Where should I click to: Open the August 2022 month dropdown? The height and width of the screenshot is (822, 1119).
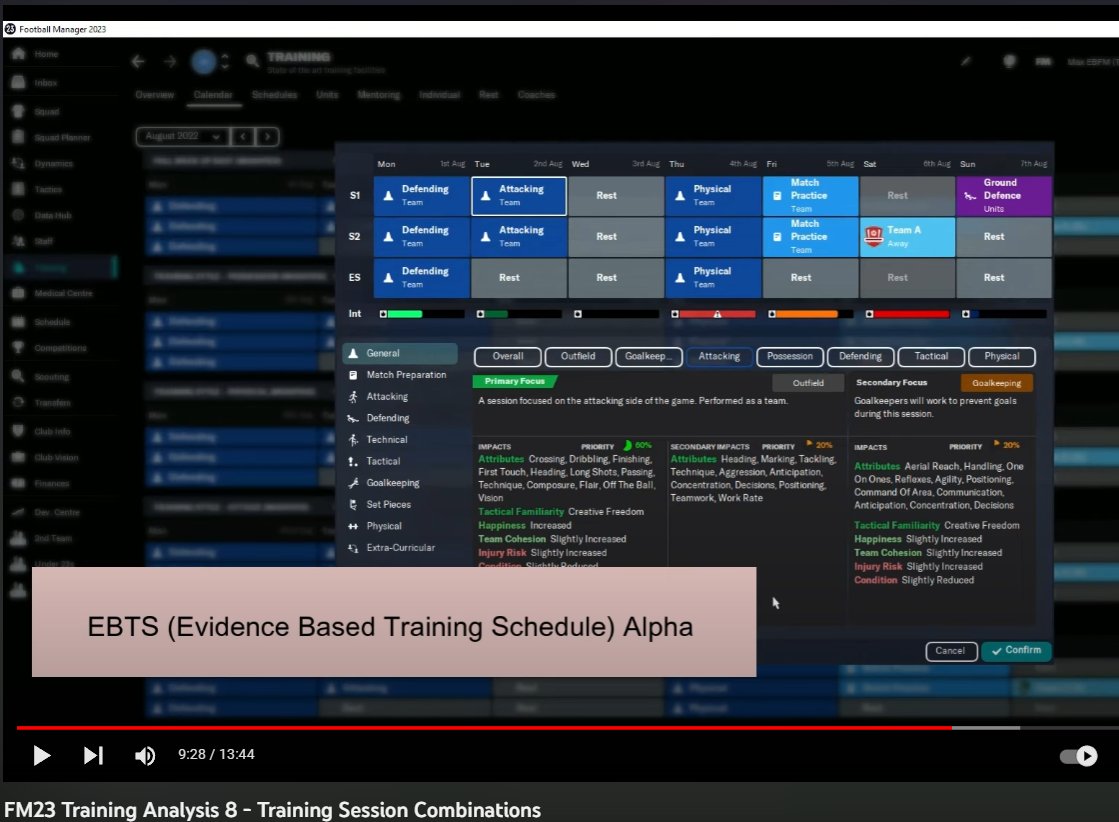(182, 136)
